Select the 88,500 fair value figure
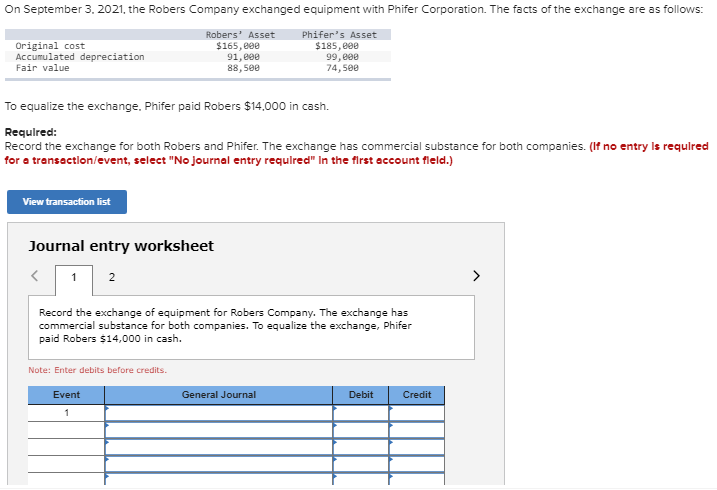 pos(243,68)
